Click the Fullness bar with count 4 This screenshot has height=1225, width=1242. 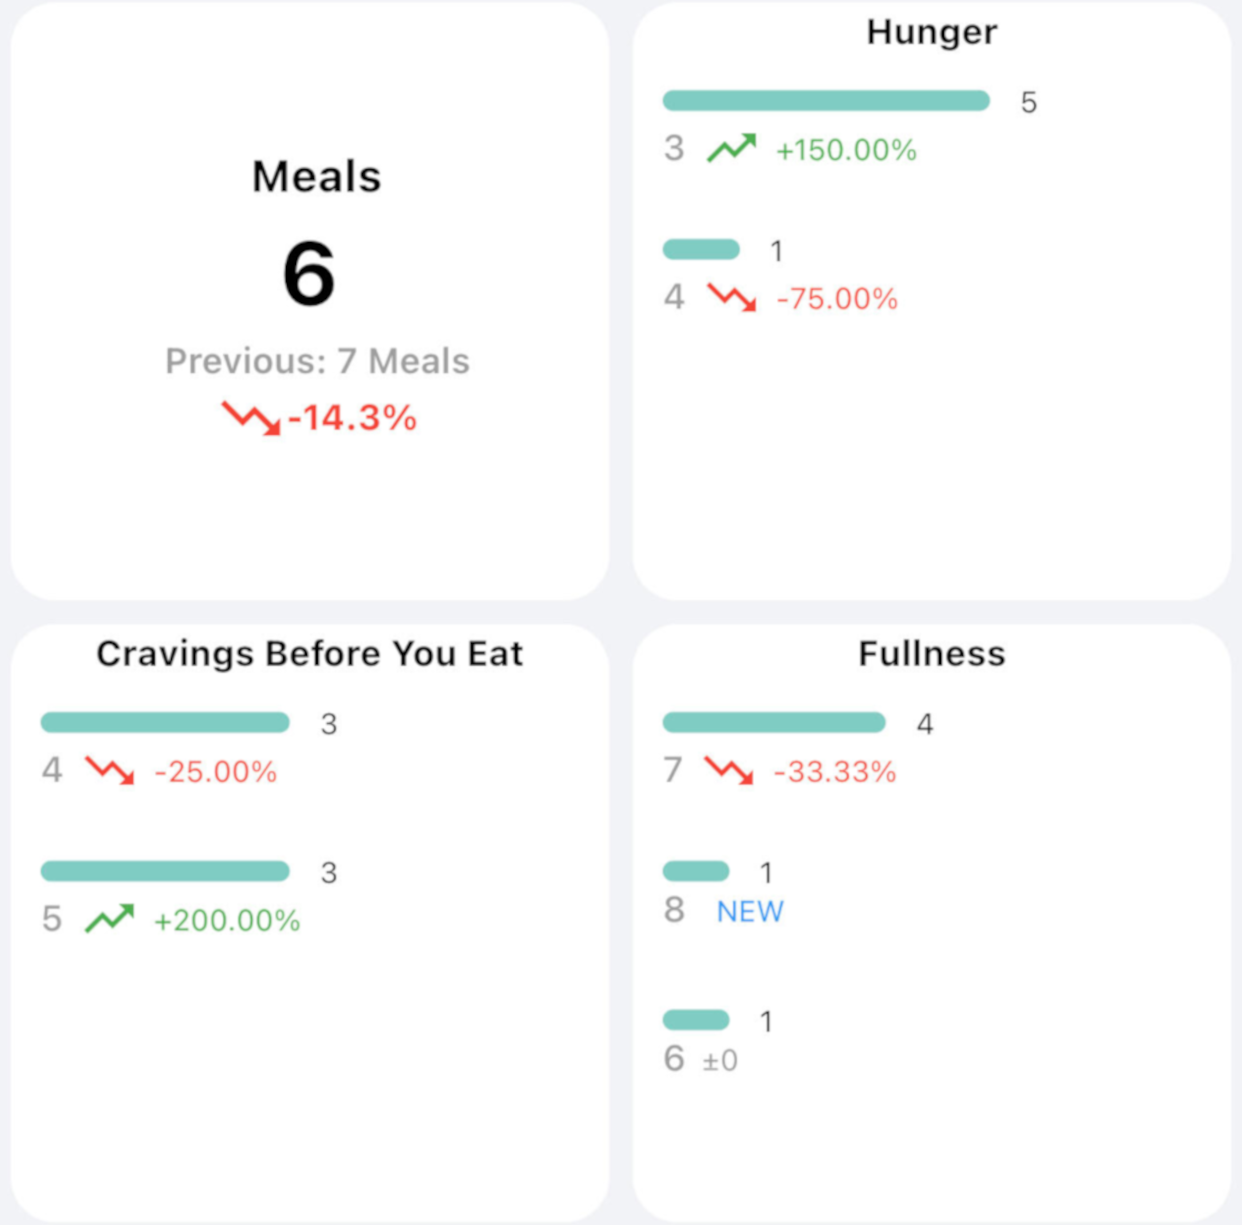(x=774, y=722)
